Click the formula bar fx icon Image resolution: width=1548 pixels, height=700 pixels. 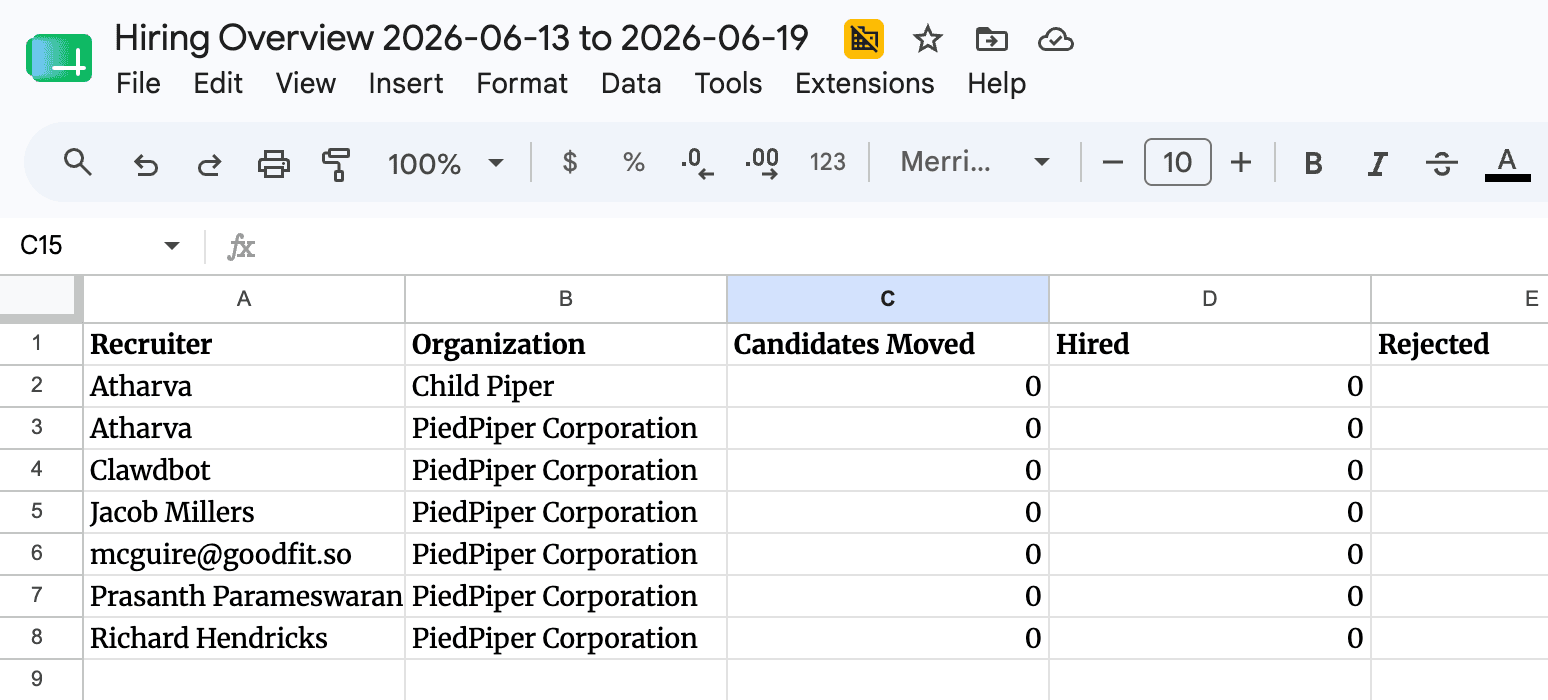(241, 247)
